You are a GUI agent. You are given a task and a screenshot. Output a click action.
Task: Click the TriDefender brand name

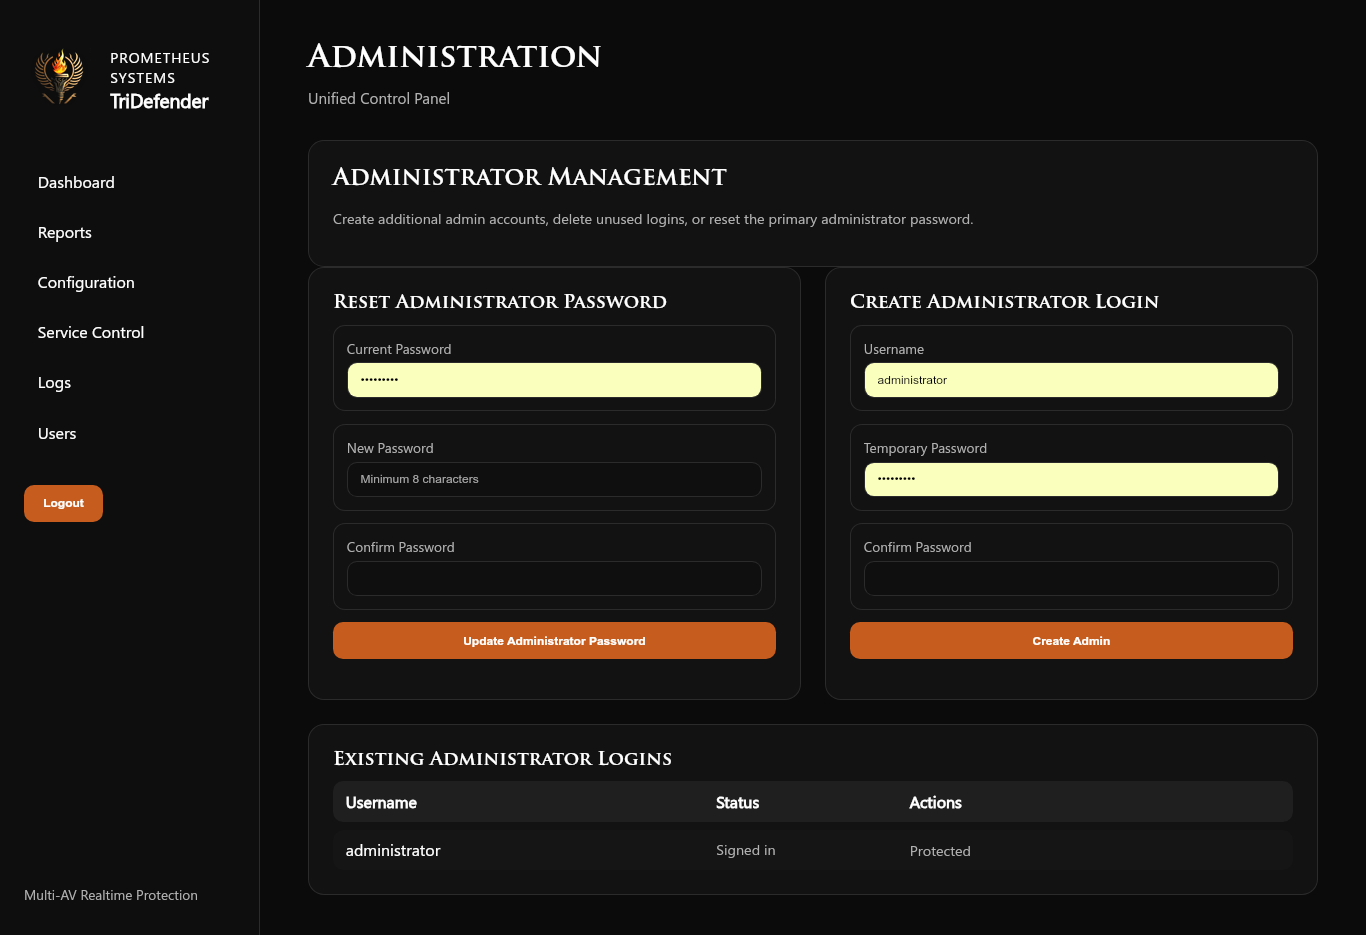159,102
